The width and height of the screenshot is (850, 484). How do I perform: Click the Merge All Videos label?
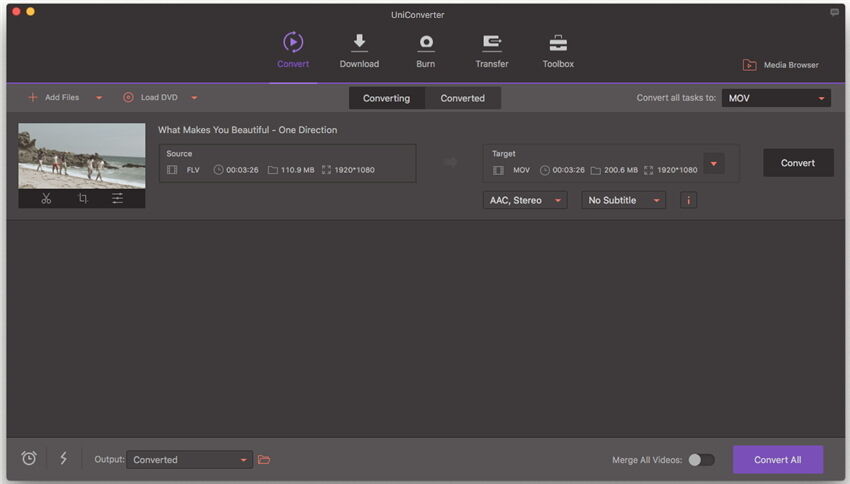(647, 460)
